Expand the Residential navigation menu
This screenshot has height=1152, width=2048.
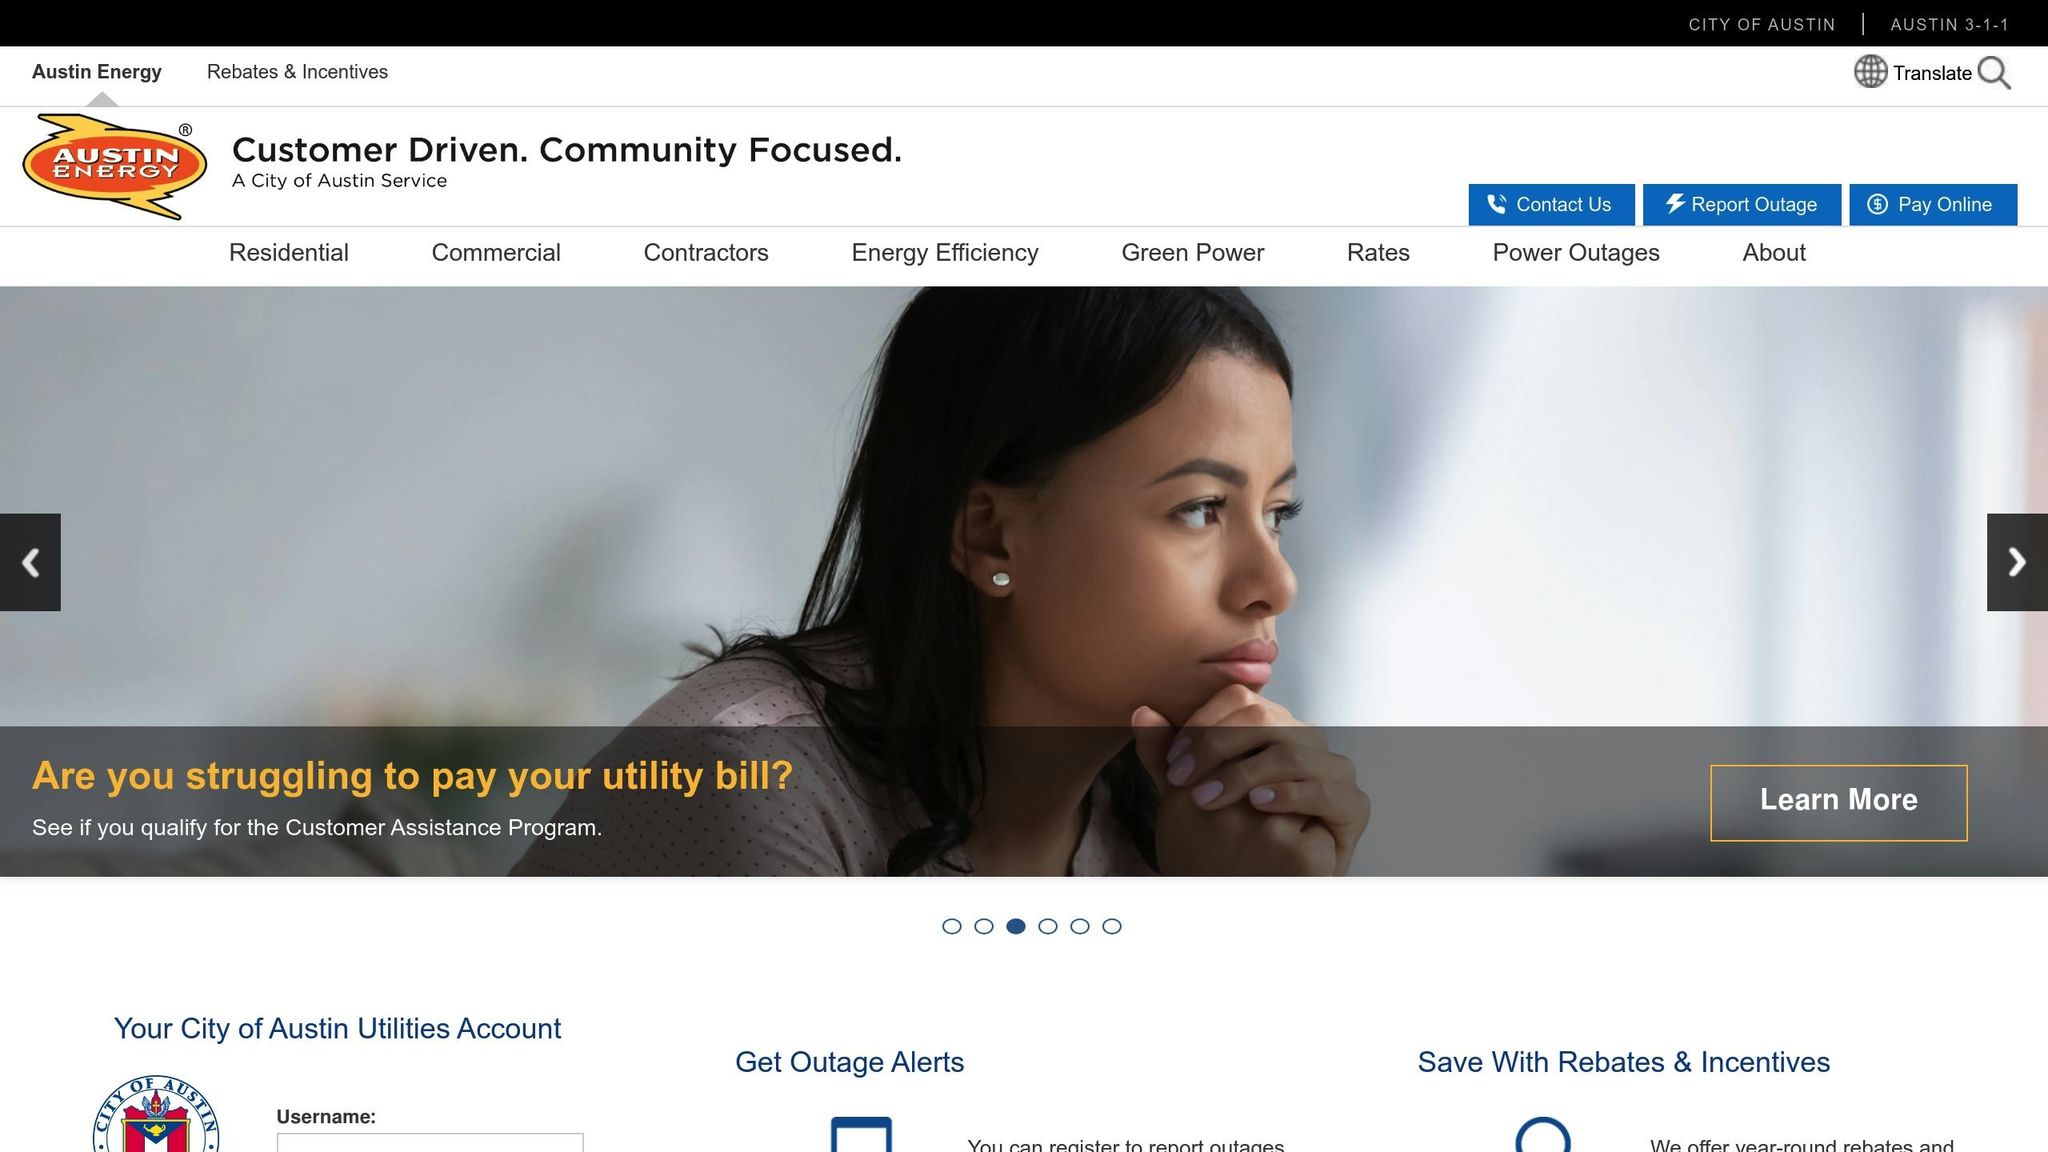click(x=289, y=253)
